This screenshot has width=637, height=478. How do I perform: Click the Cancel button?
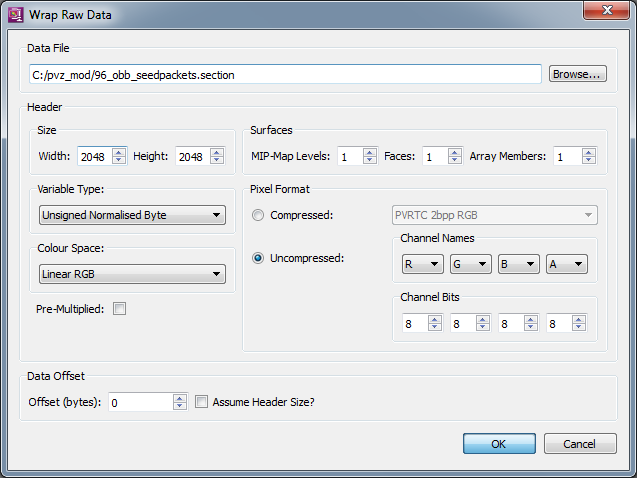579,444
